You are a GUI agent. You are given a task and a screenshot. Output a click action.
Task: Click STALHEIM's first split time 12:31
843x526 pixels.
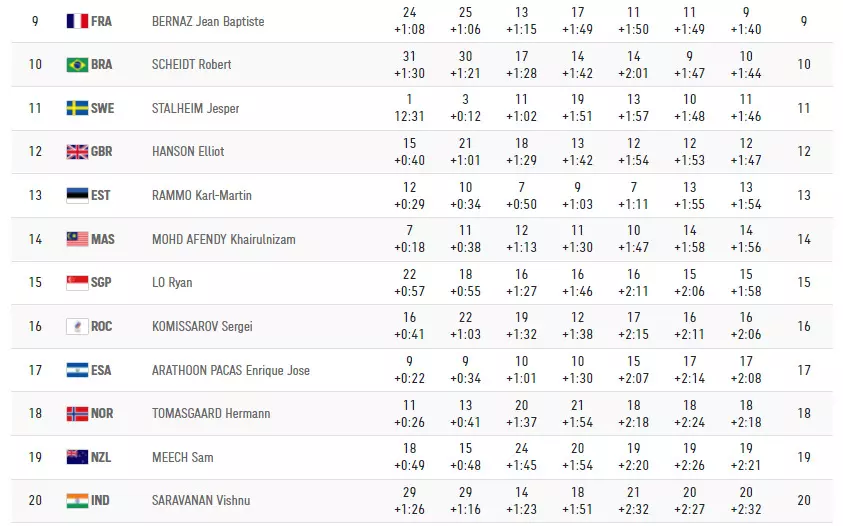pos(409,116)
